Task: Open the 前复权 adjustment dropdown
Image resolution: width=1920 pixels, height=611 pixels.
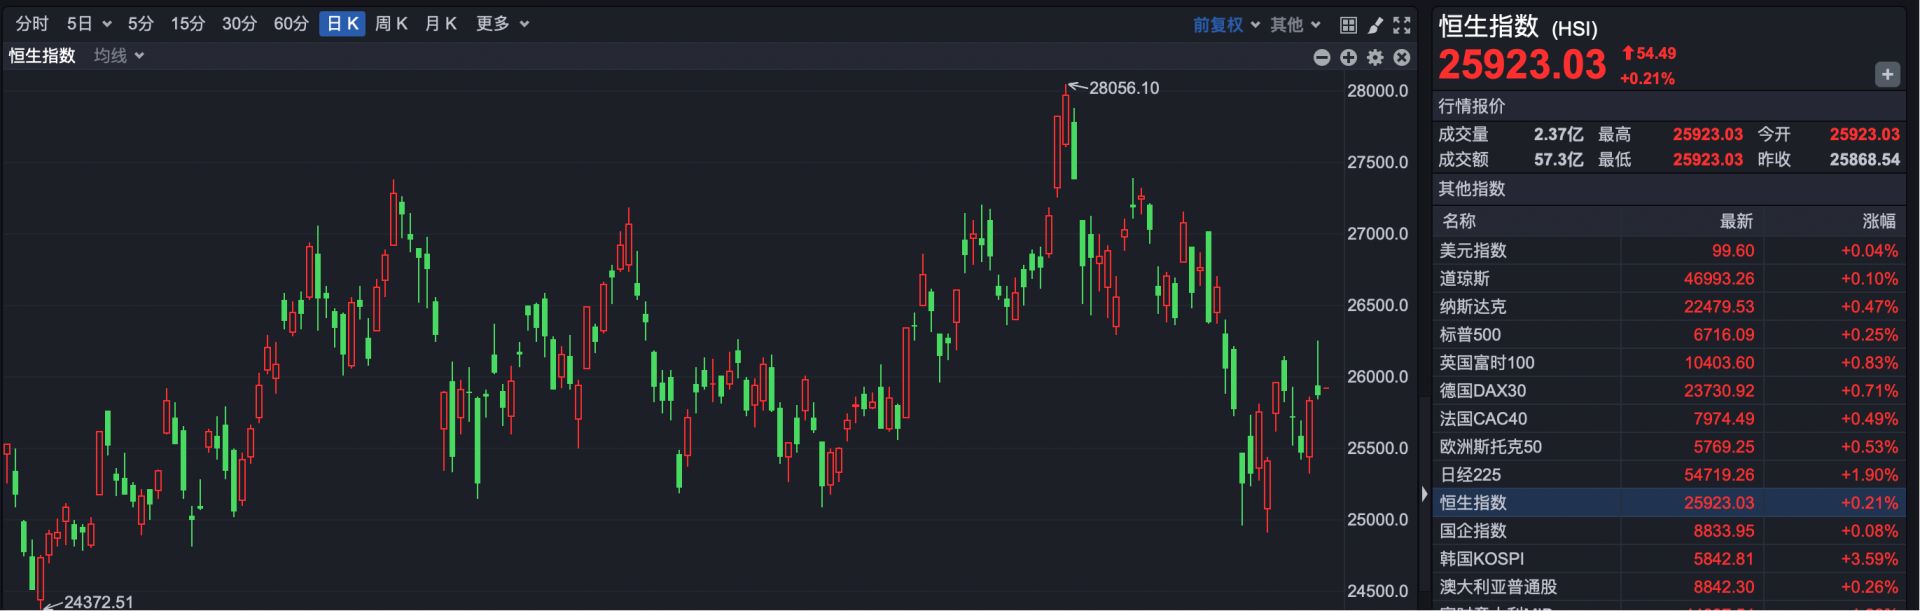Action: click(x=1226, y=25)
